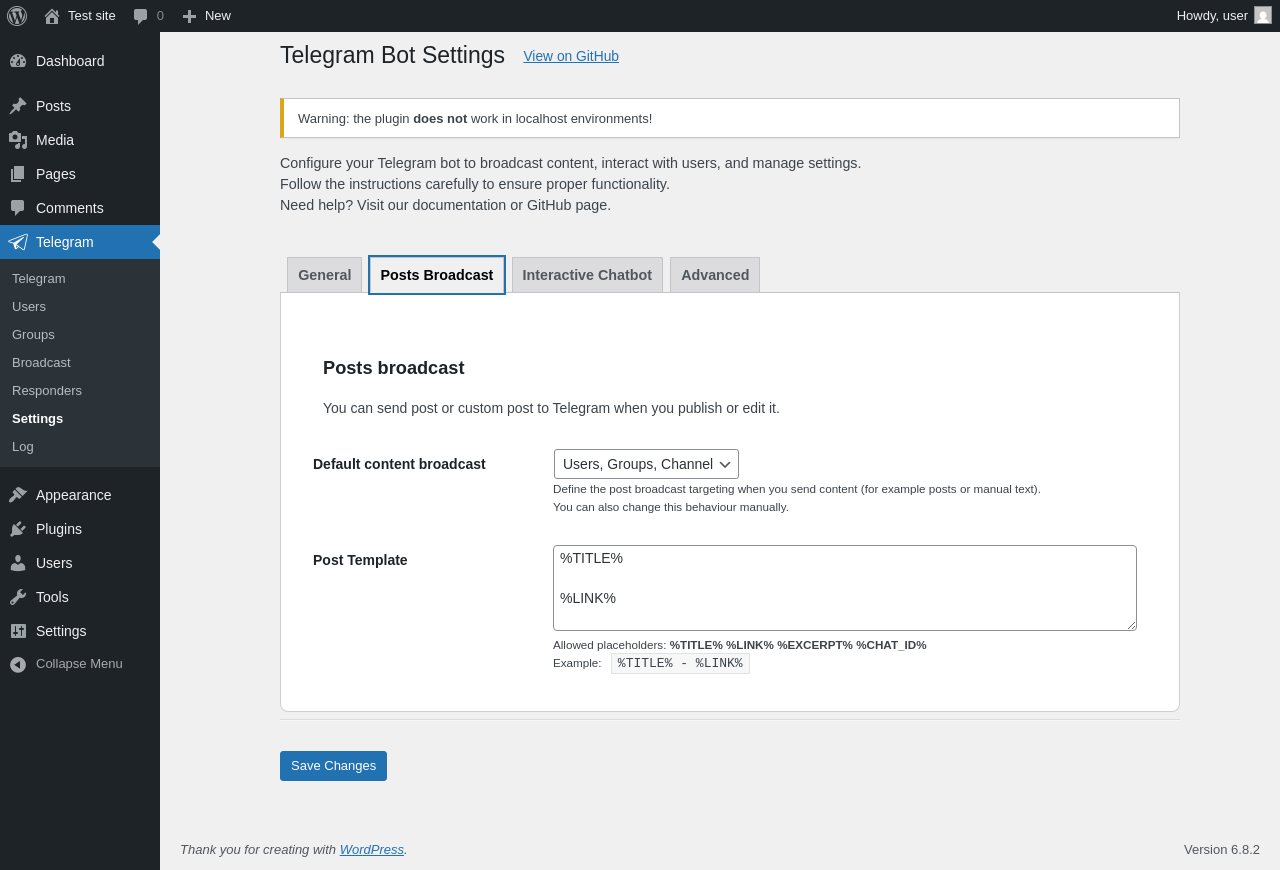Click the plus icon beside New

[189, 16]
